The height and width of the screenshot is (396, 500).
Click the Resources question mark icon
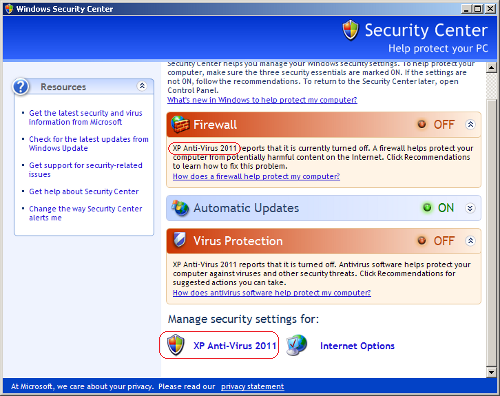21,87
